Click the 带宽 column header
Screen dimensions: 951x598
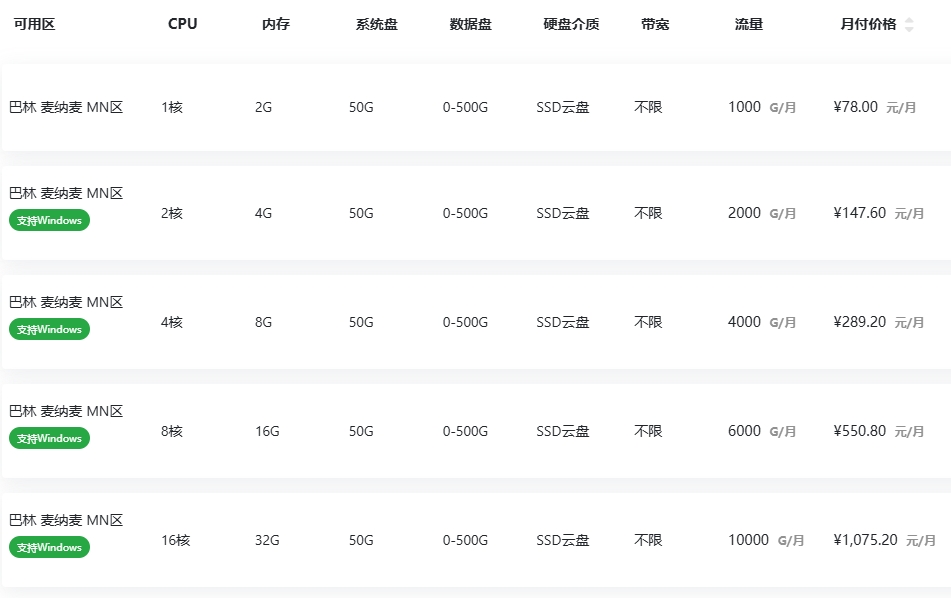(655, 25)
